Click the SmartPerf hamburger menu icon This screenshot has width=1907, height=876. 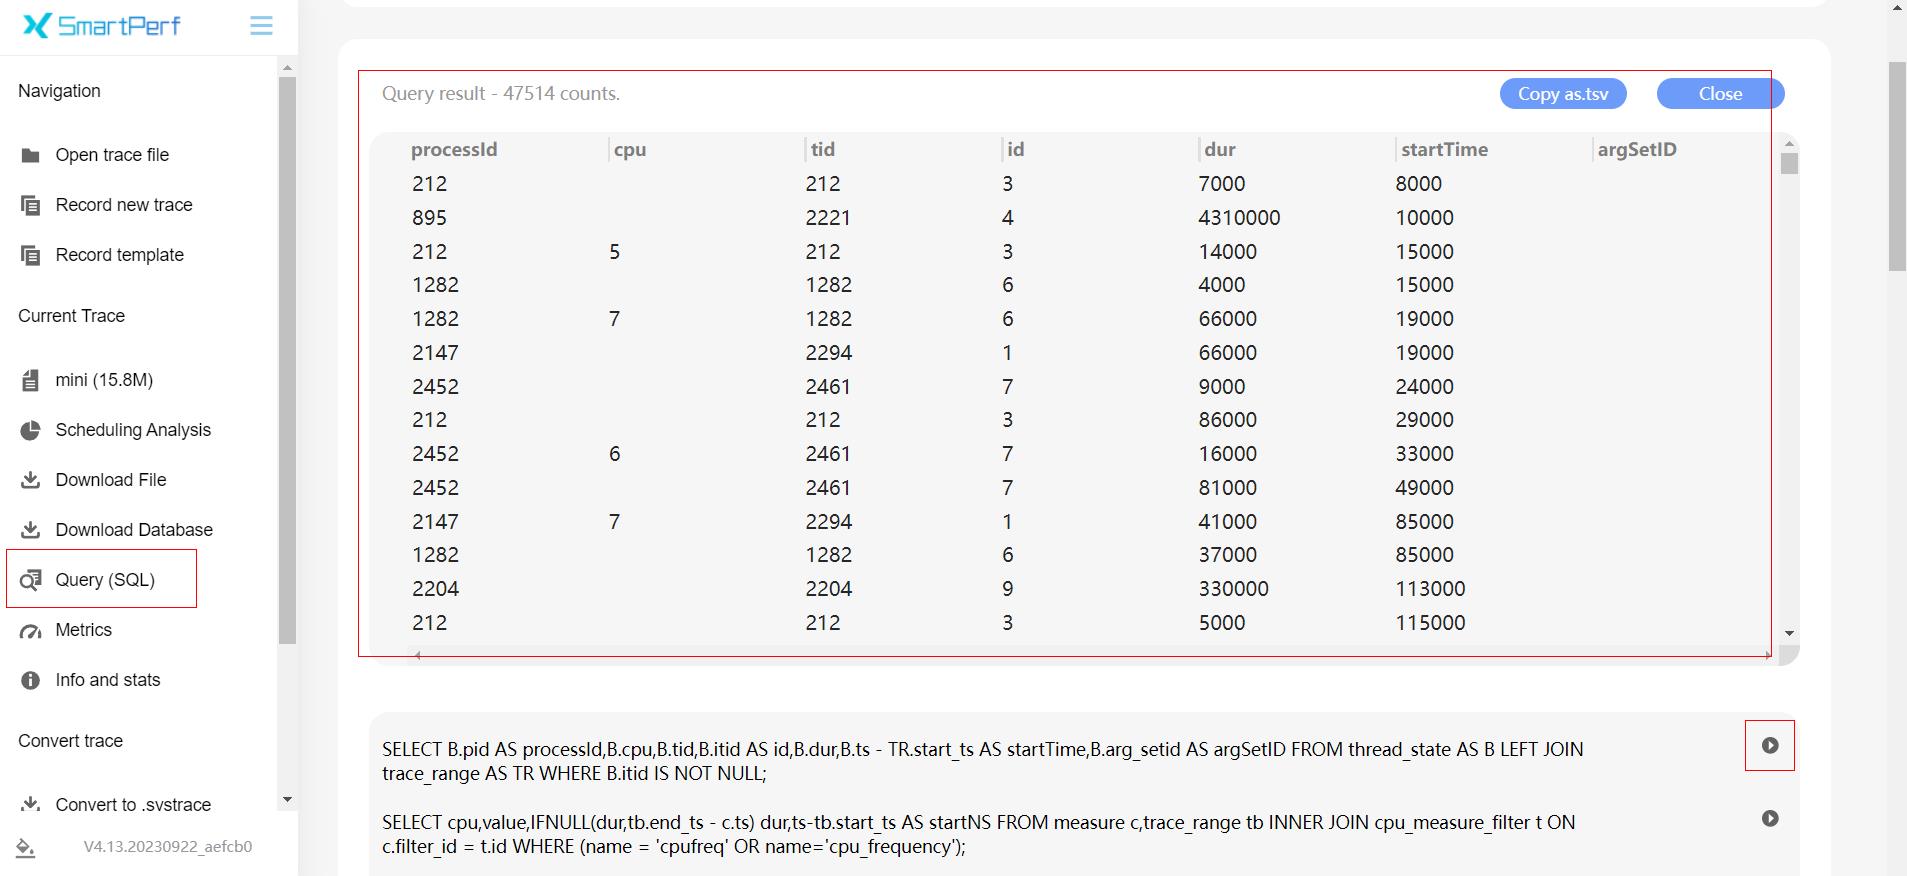click(x=261, y=26)
